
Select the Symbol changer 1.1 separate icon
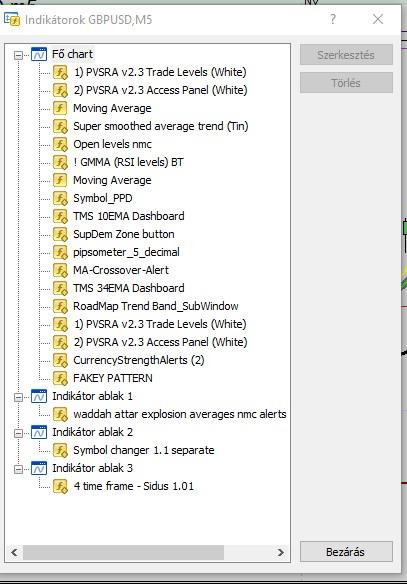click(60, 450)
